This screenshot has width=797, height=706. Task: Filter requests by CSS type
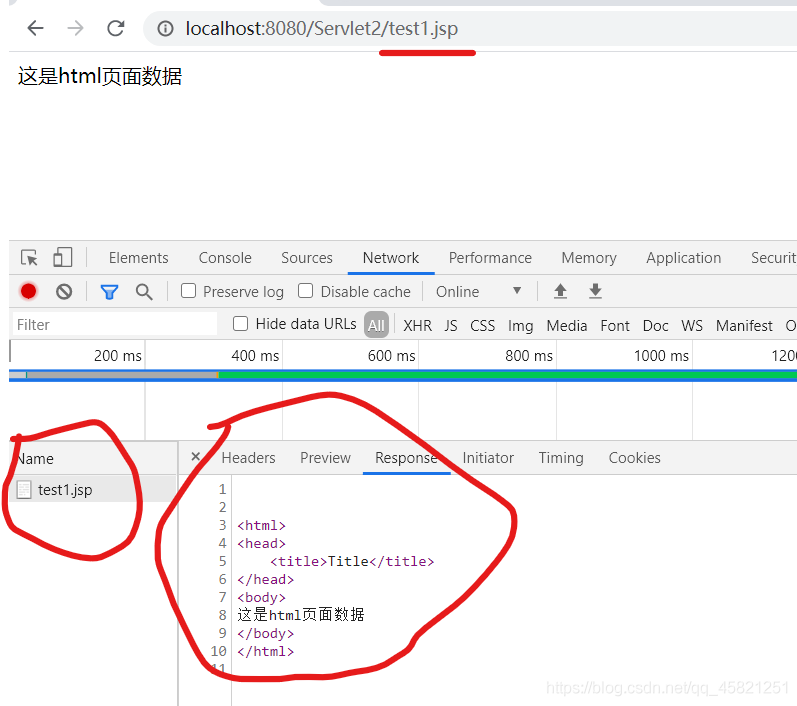(x=482, y=325)
